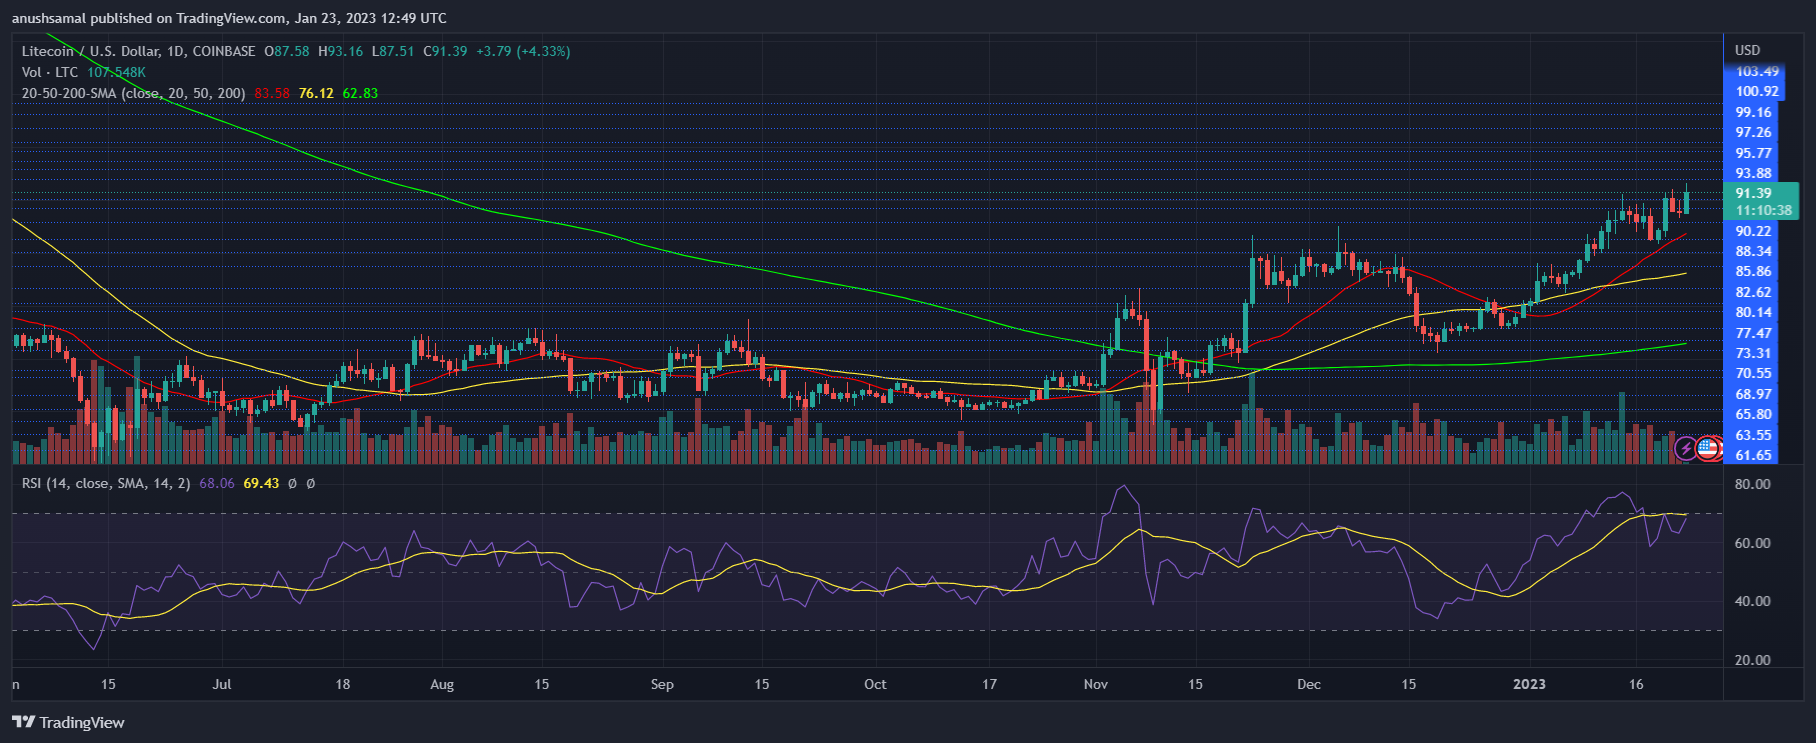Click the close value C91.39
This screenshot has height=743, width=1816.
pos(445,51)
